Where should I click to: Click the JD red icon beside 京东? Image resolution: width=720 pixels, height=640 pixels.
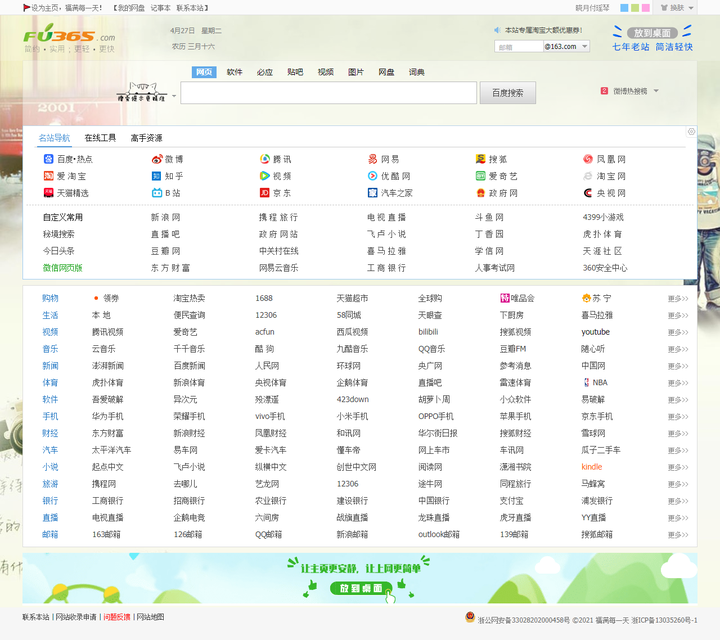[265, 193]
